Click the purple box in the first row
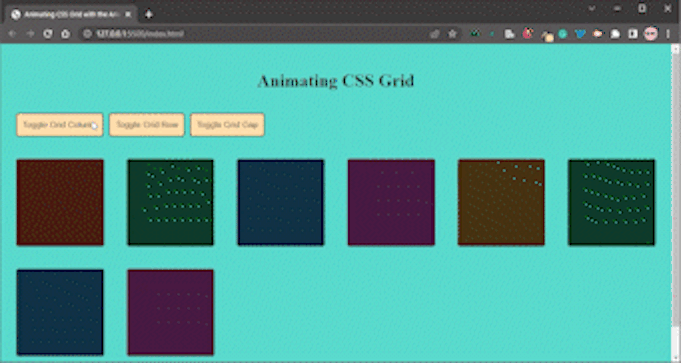The width and height of the screenshot is (681, 363). pyautogui.click(x=391, y=202)
